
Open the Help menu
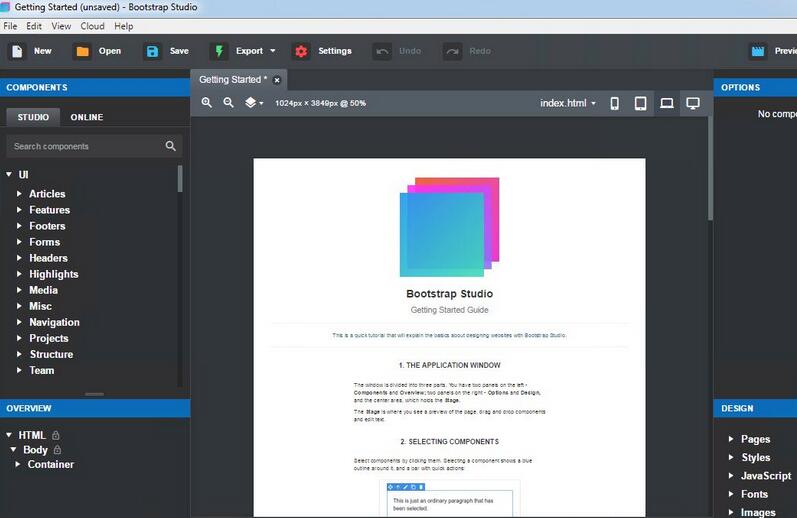(x=124, y=26)
